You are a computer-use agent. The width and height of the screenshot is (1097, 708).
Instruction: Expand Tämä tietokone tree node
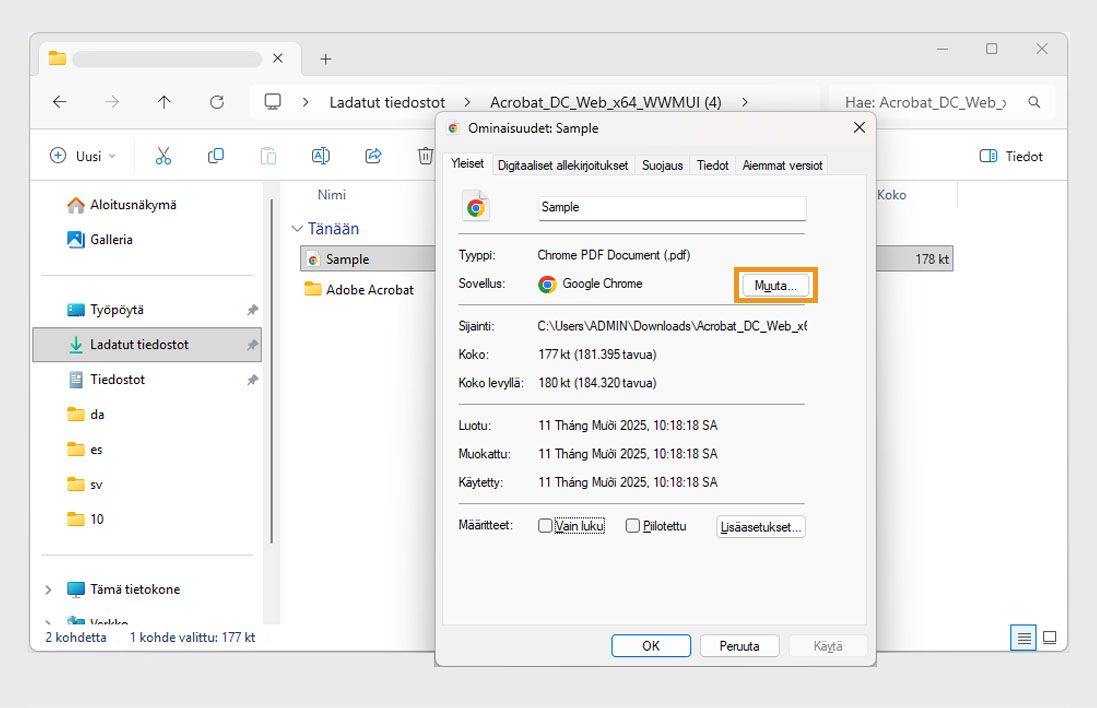click(x=48, y=590)
